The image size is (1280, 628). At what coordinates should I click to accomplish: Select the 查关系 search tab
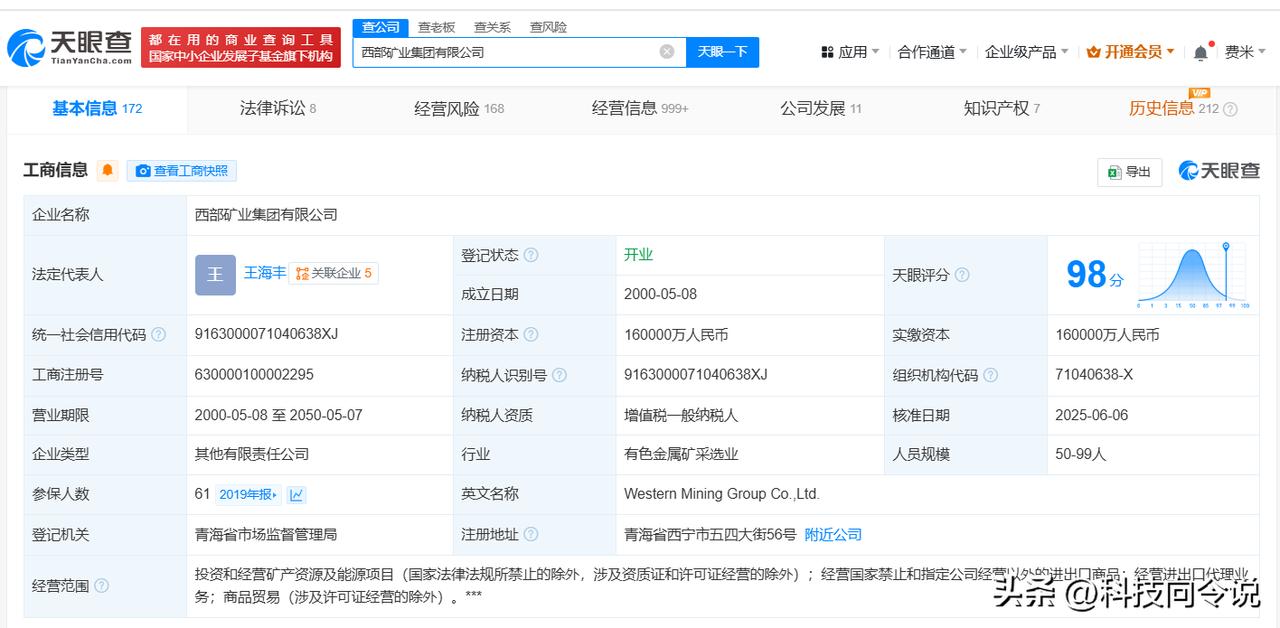pyautogui.click(x=493, y=27)
